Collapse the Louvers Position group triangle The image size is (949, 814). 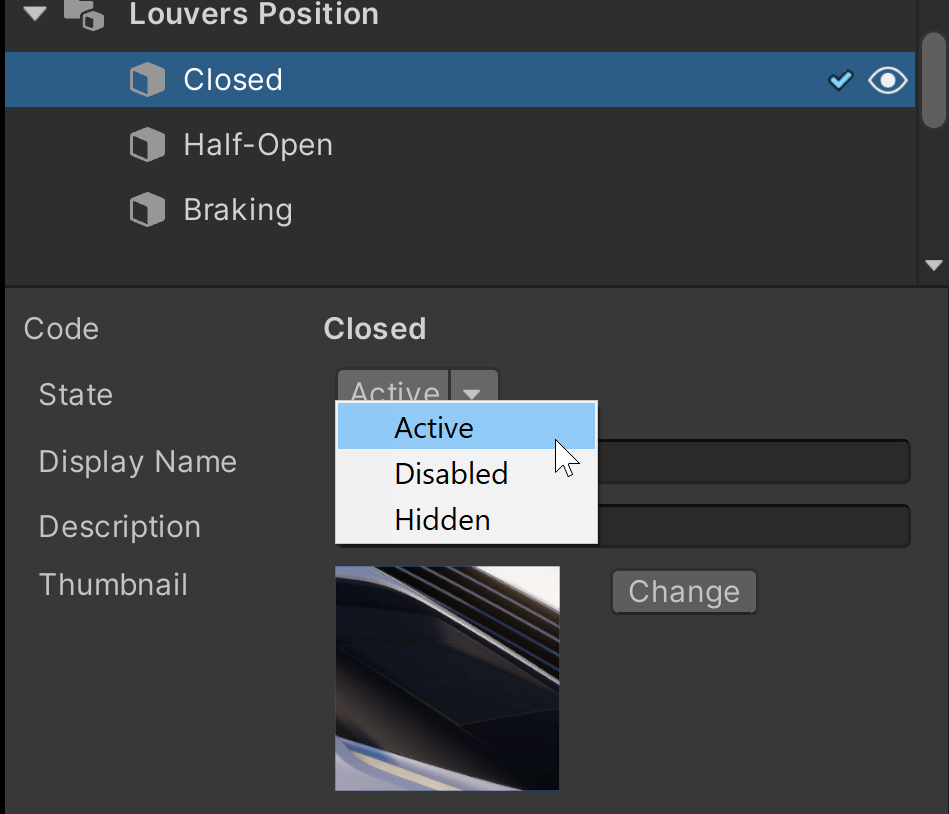point(37,14)
